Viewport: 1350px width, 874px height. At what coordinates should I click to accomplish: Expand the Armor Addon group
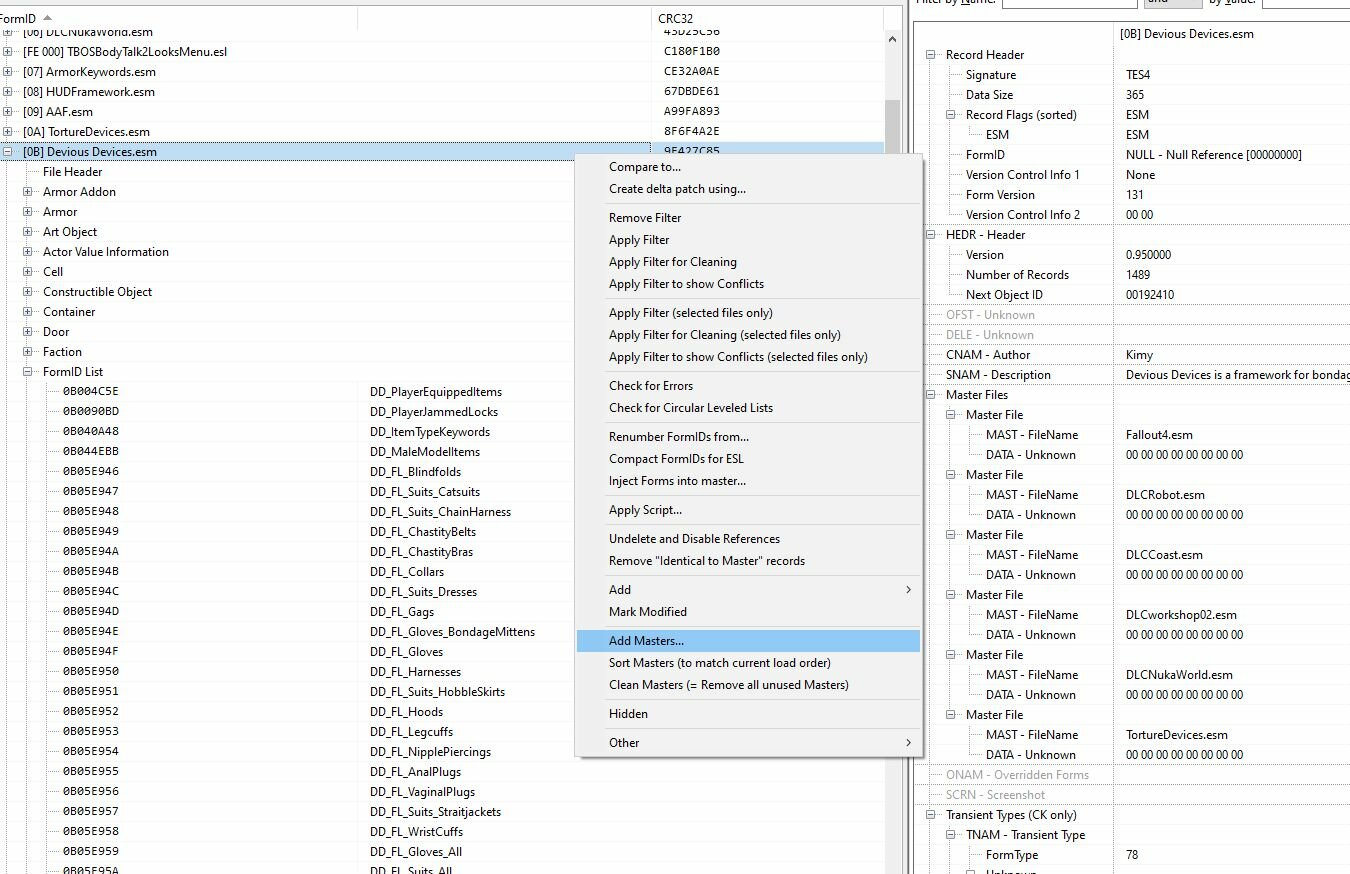28,192
